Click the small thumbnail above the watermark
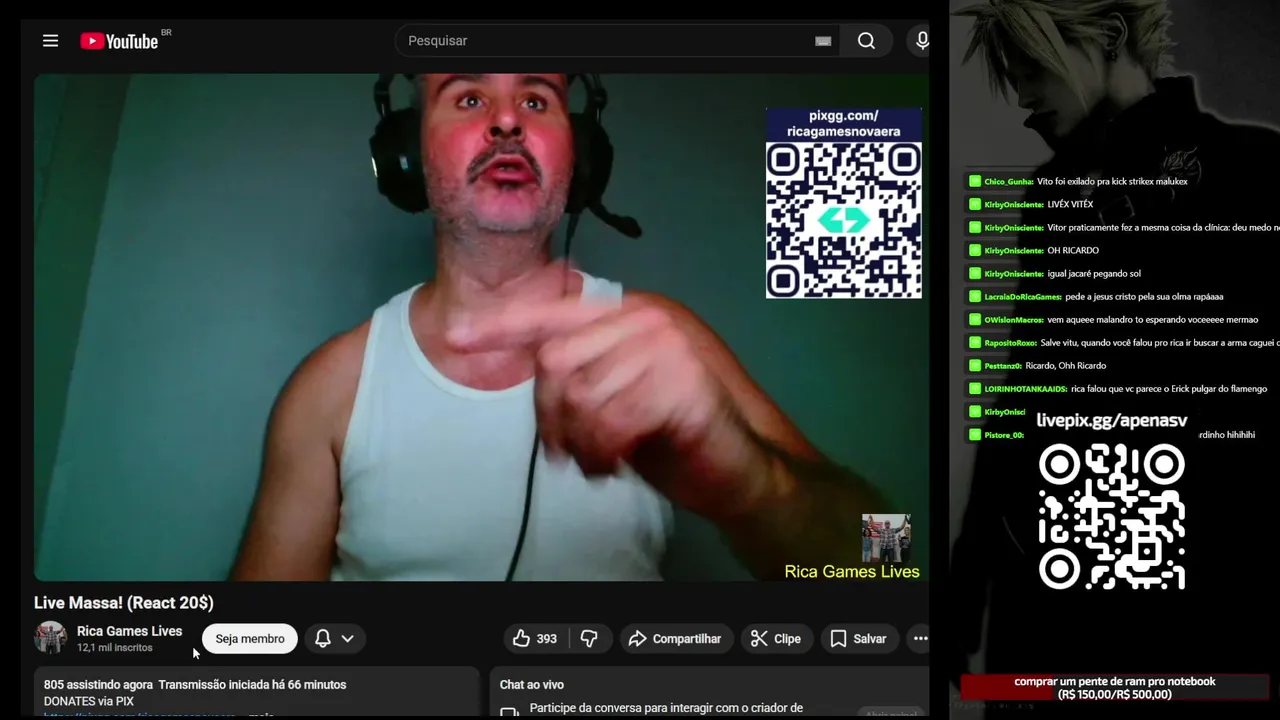Viewport: 1280px width, 720px height. pos(886,538)
